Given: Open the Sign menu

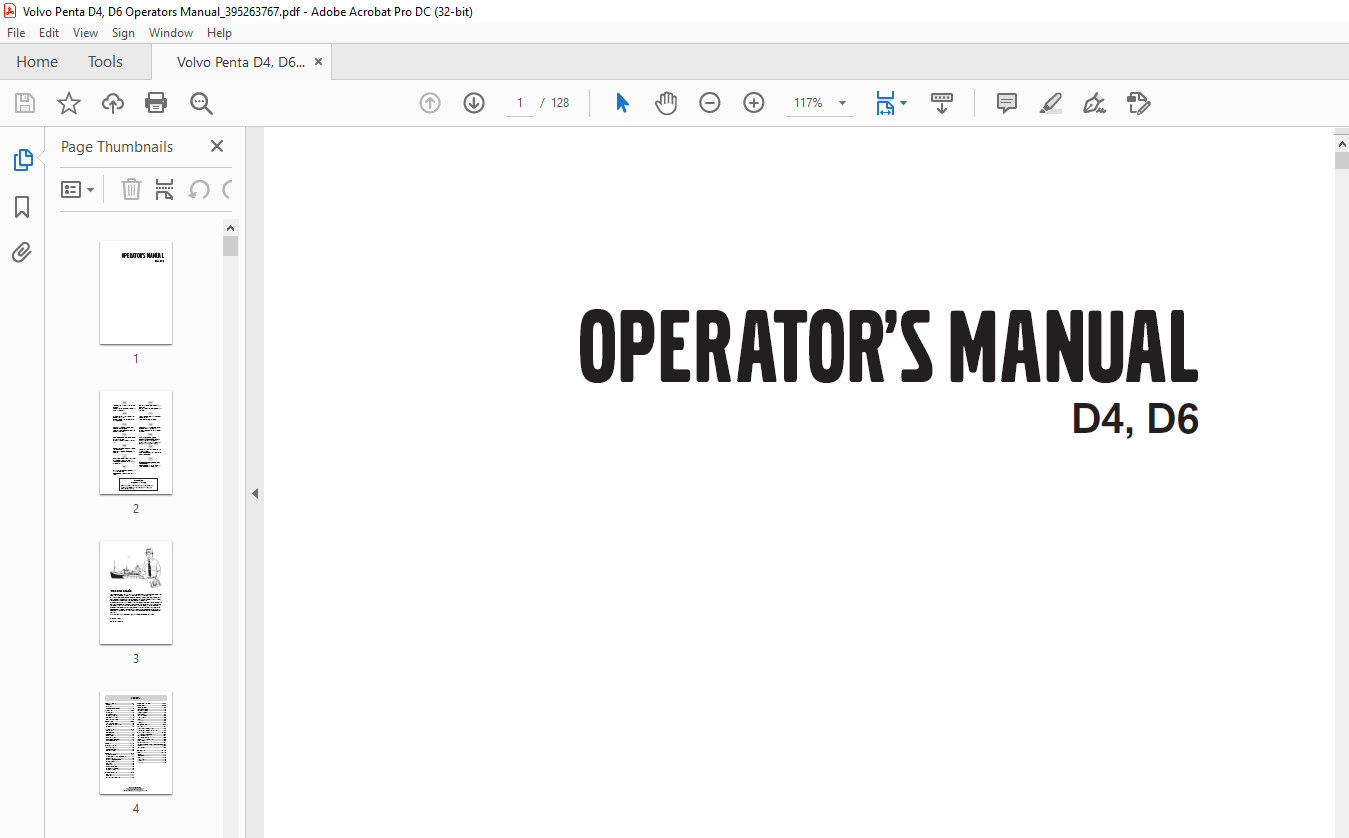Looking at the screenshot, I should coord(123,33).
